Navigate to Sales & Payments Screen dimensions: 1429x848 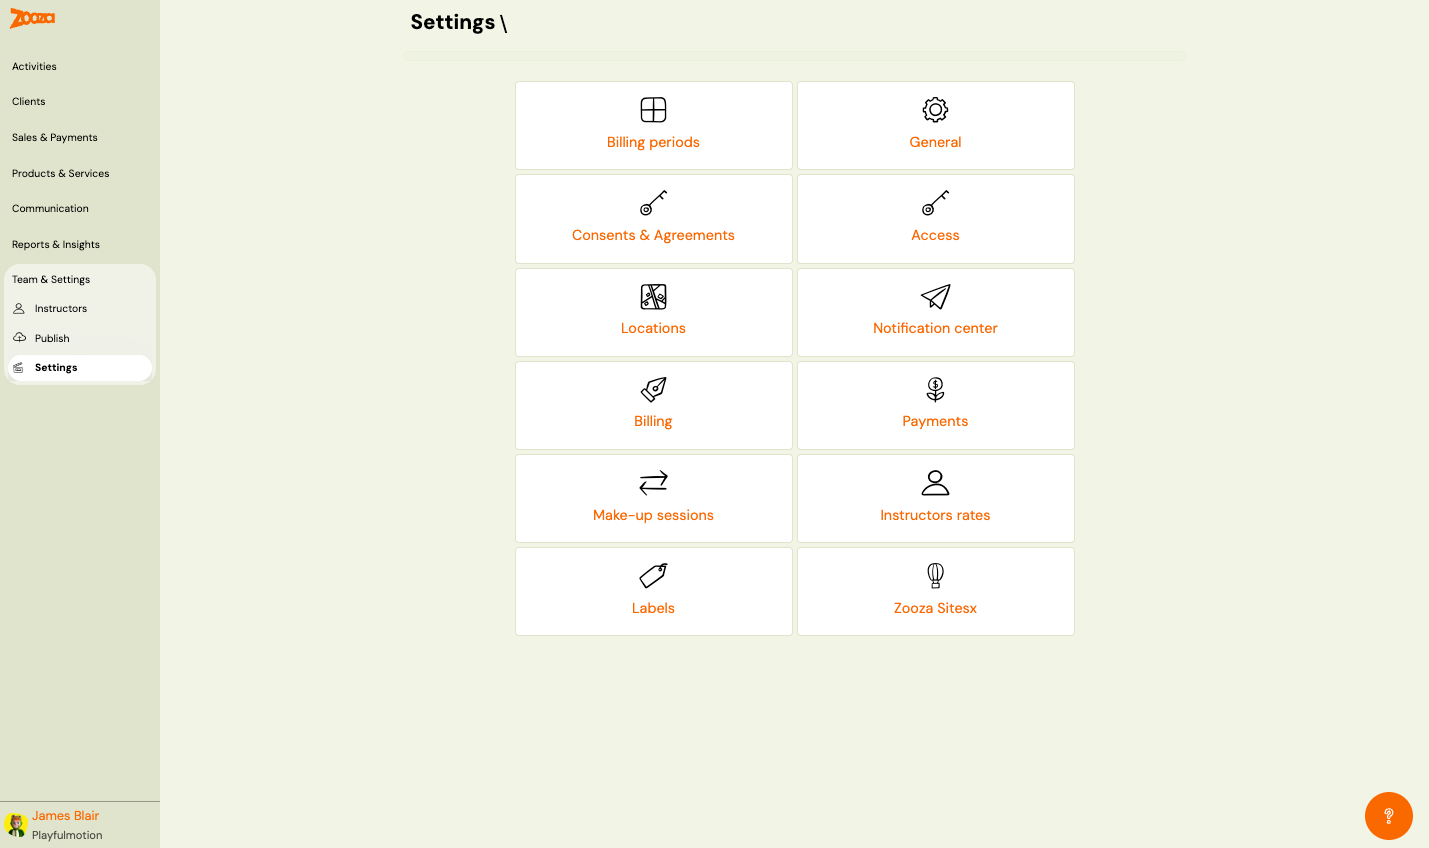click(x=54, y=137)
